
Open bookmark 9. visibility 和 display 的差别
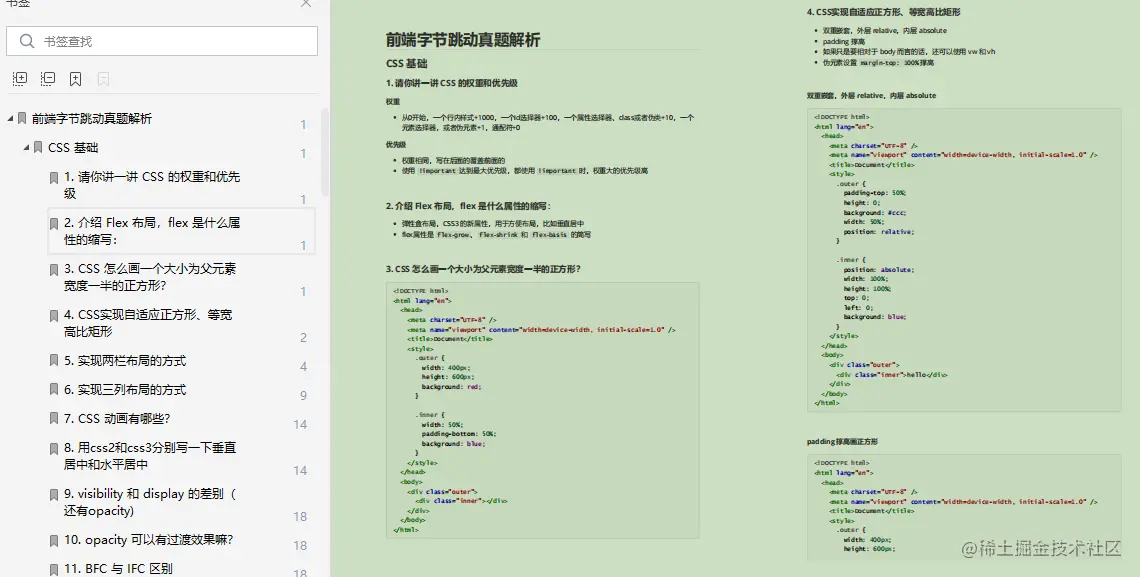click(150, 501)
